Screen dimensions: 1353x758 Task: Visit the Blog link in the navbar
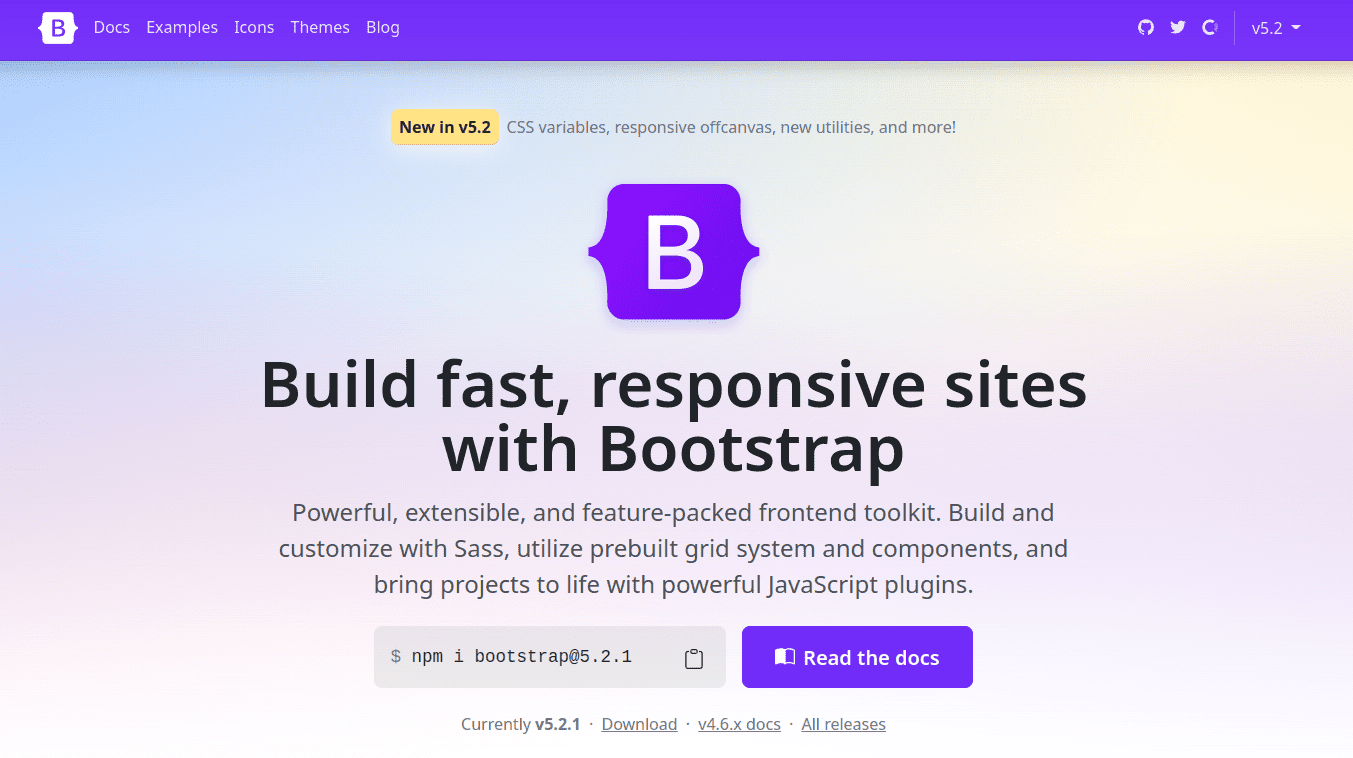point(383,28)
